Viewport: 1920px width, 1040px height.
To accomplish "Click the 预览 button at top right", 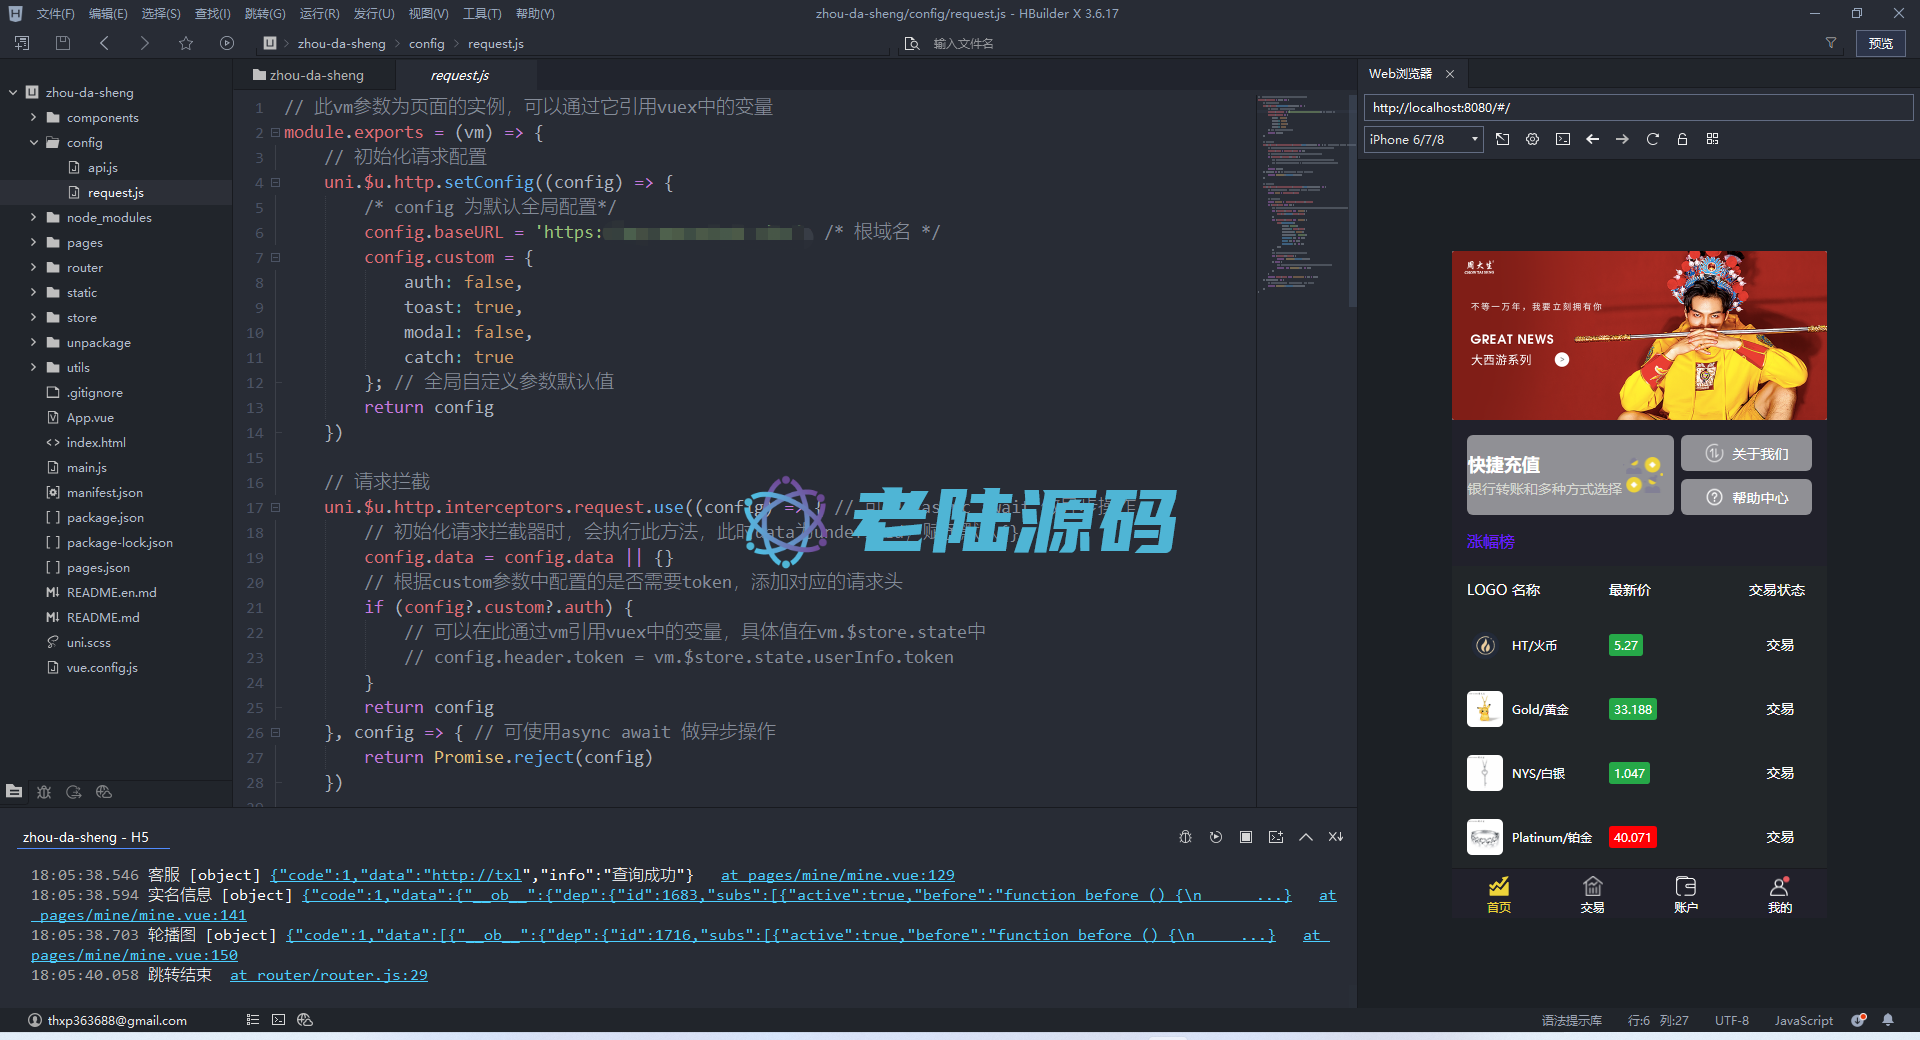I will point(1879,43).
